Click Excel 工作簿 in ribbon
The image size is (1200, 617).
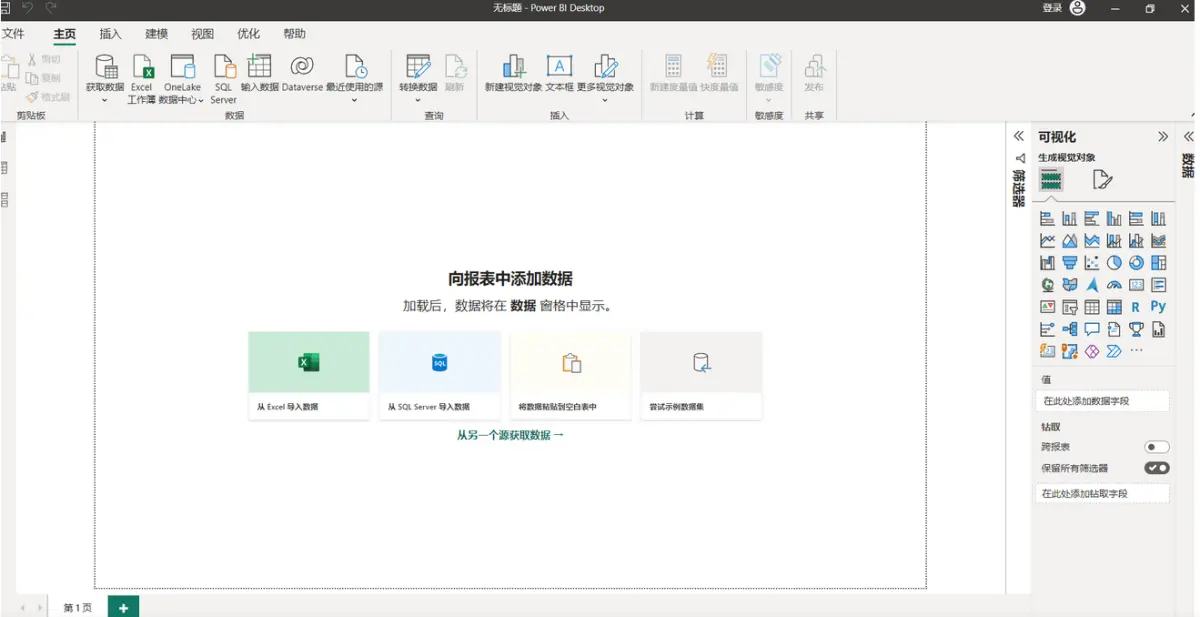coord(142,79)
